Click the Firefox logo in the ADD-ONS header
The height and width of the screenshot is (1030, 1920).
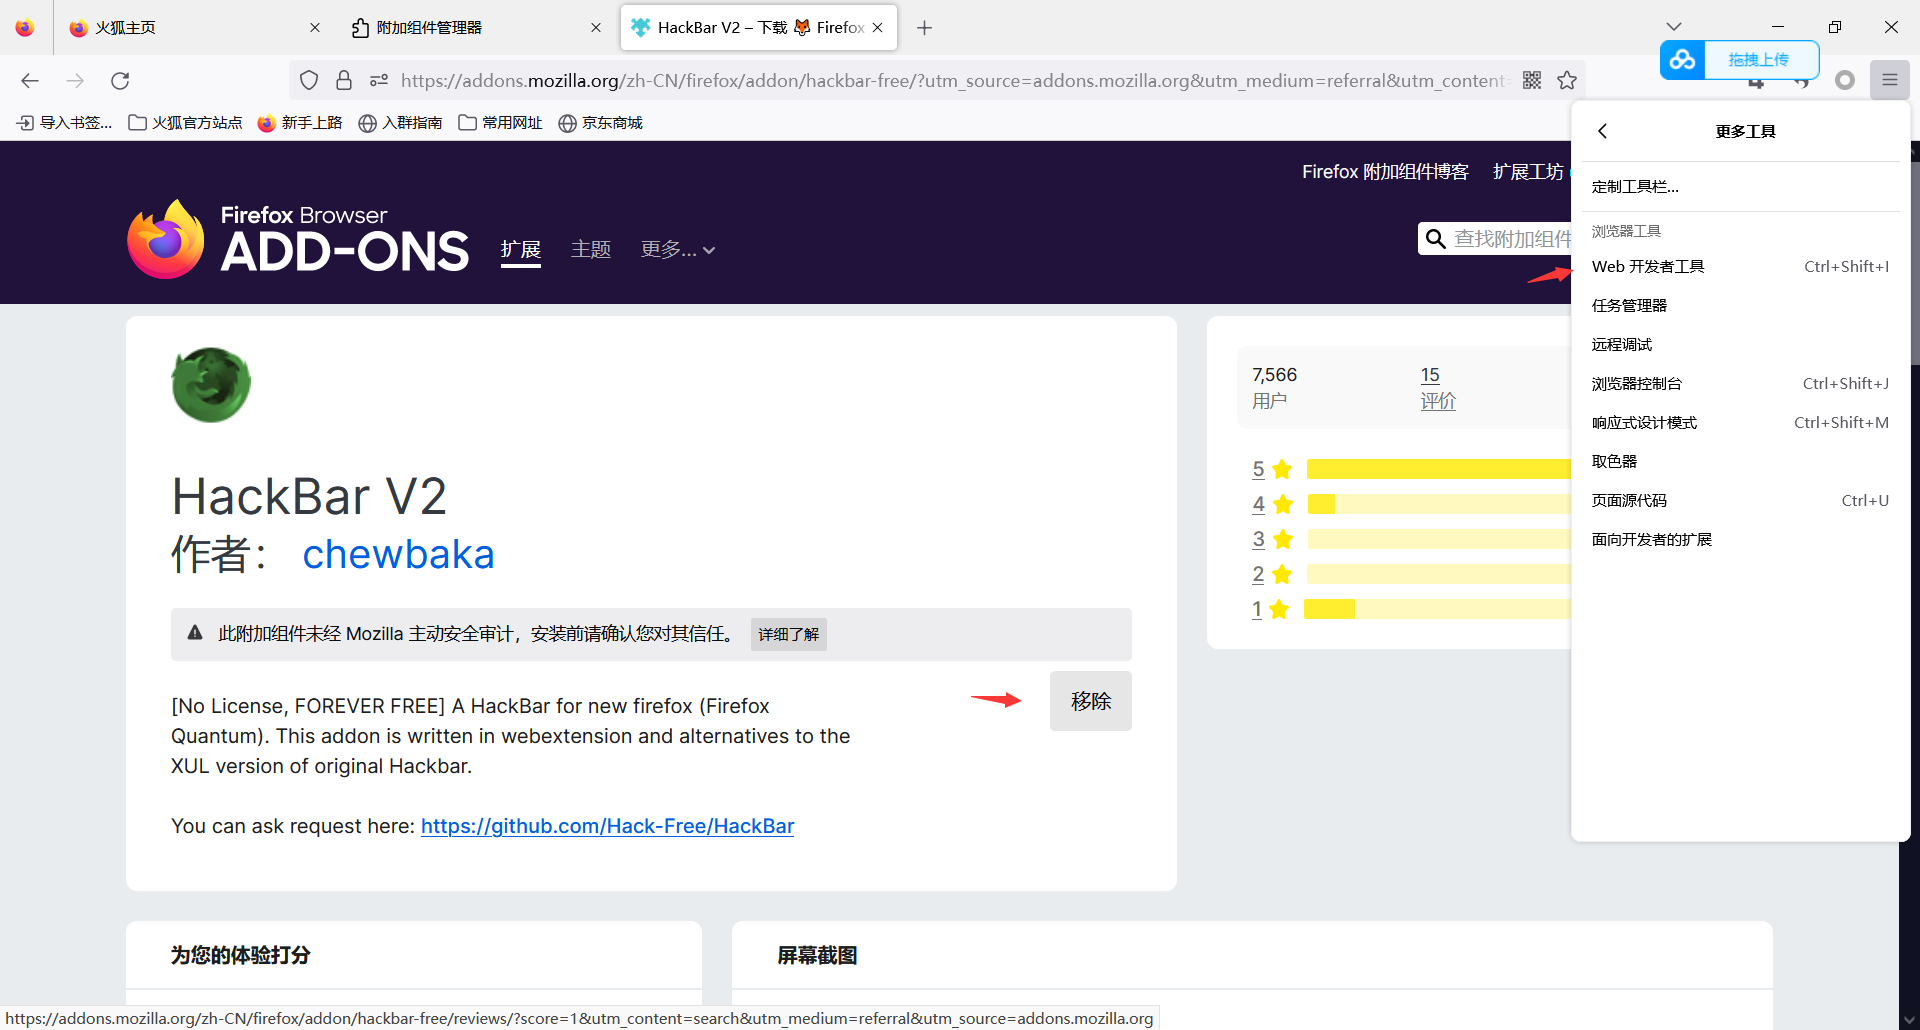click(166, 240)
